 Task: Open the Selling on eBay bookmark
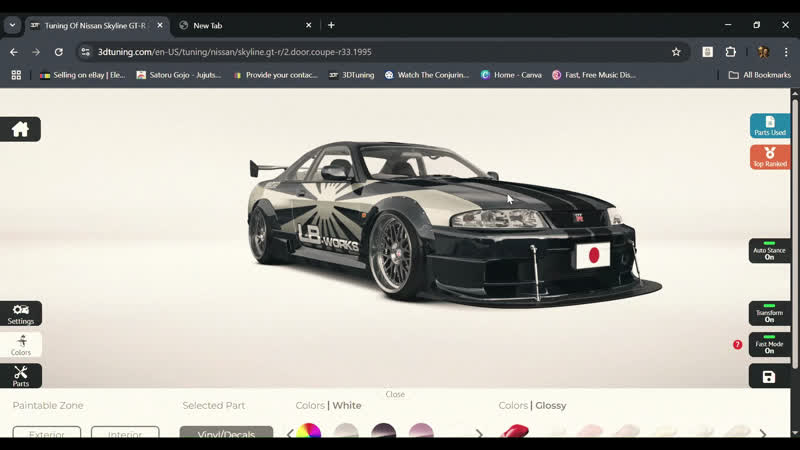[x=82, y=75]
